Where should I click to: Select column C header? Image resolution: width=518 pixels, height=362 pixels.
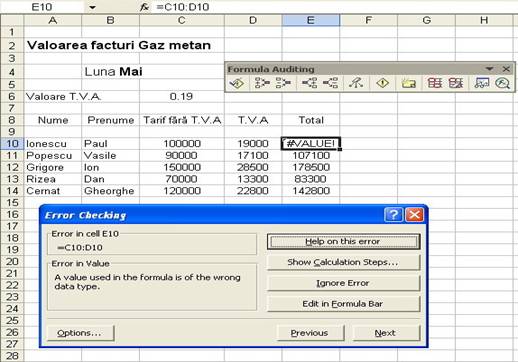click(182, 20)
